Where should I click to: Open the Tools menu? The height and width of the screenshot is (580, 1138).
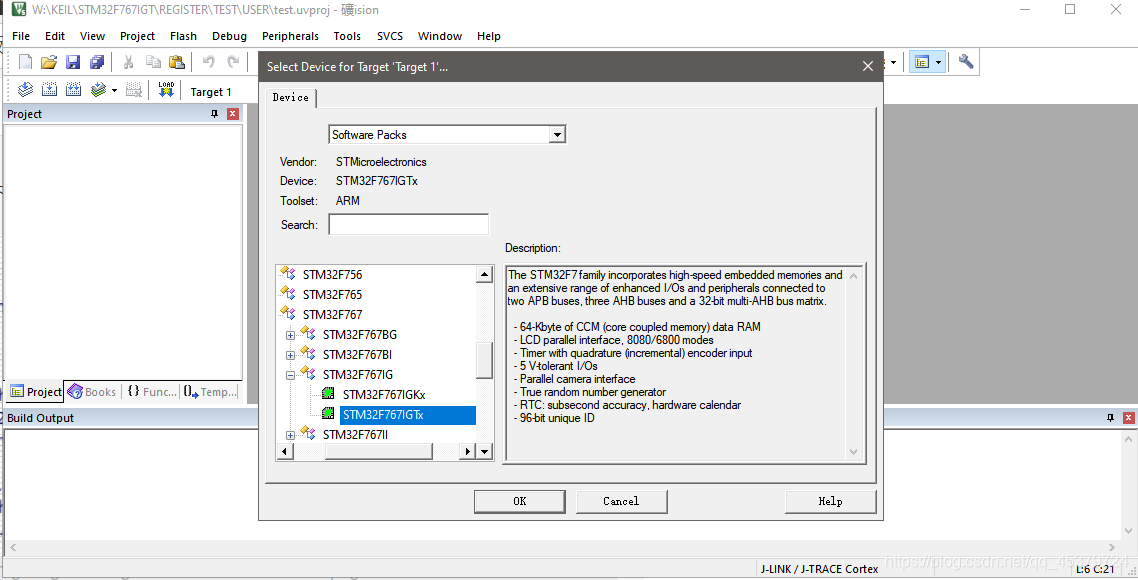[348, 36]
